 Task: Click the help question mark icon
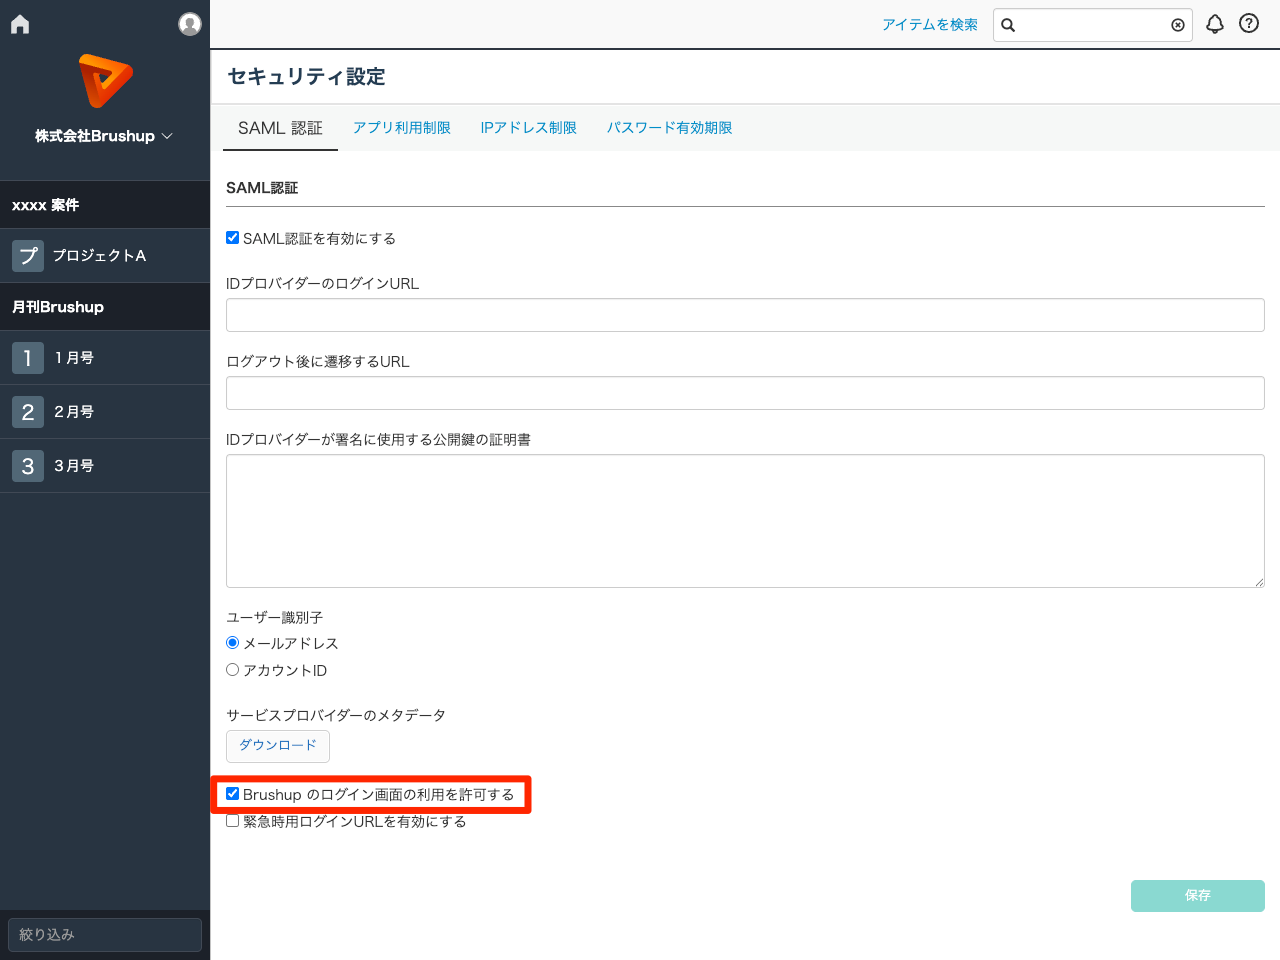(1248, 24)
